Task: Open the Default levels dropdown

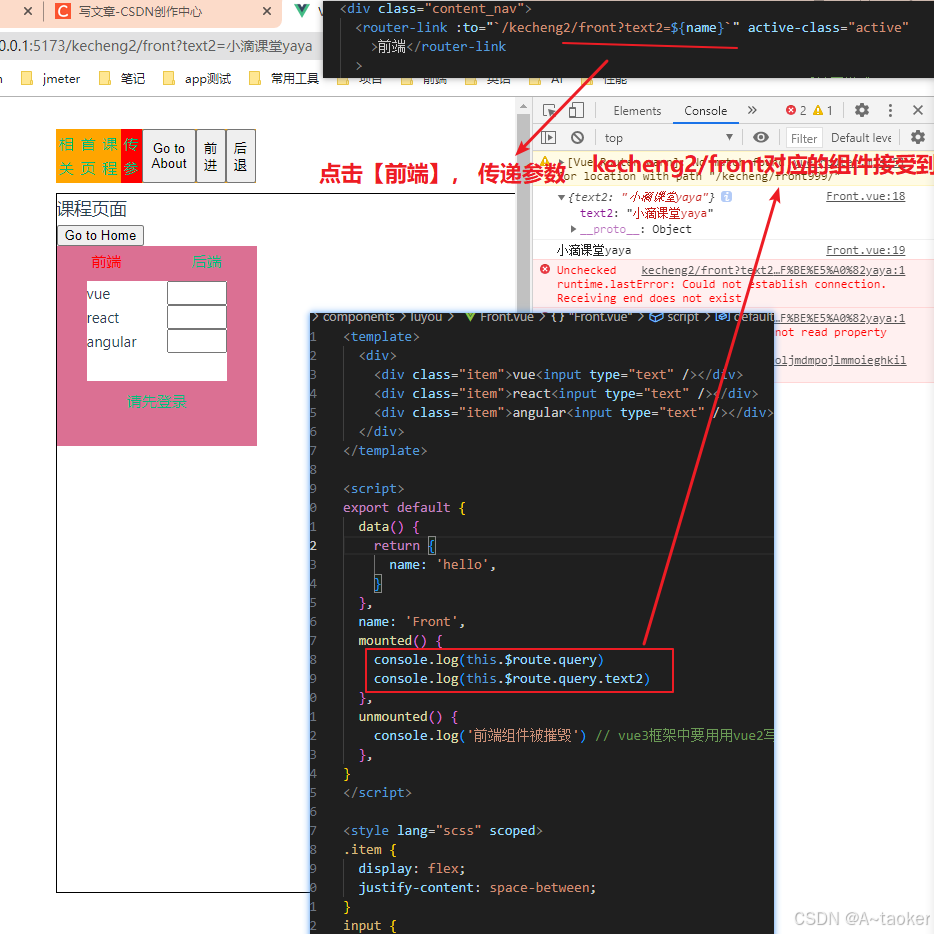Action: (x=861, y=138)
